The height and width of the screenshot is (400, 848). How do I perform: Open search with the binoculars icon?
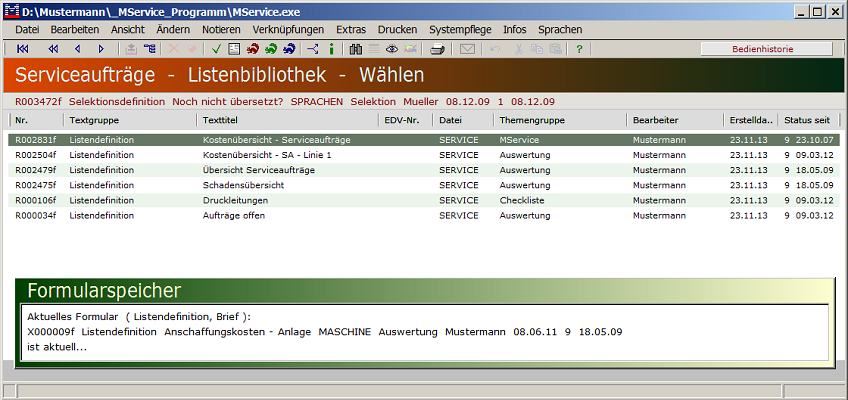tap(356, 49)
